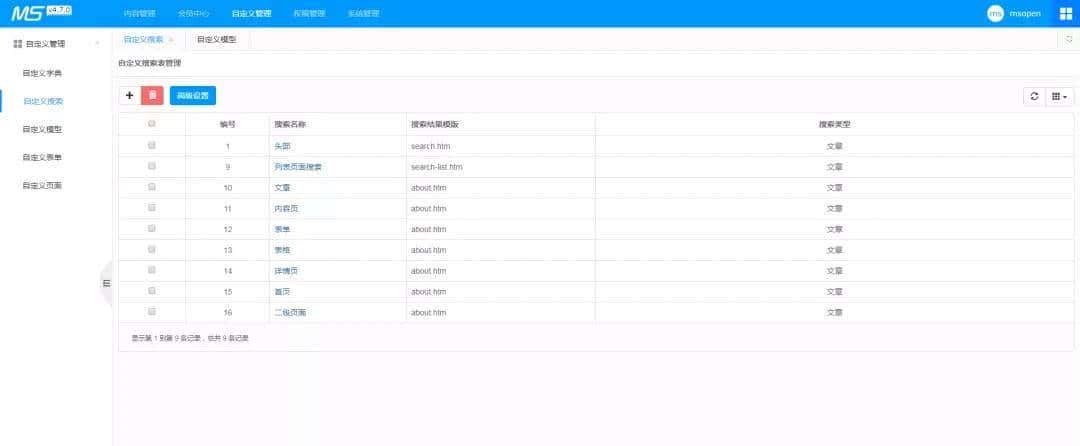Select 自定义表单 in the sidebar
The height and width of the screenshot is (446, 1080).
pos(43,157)
